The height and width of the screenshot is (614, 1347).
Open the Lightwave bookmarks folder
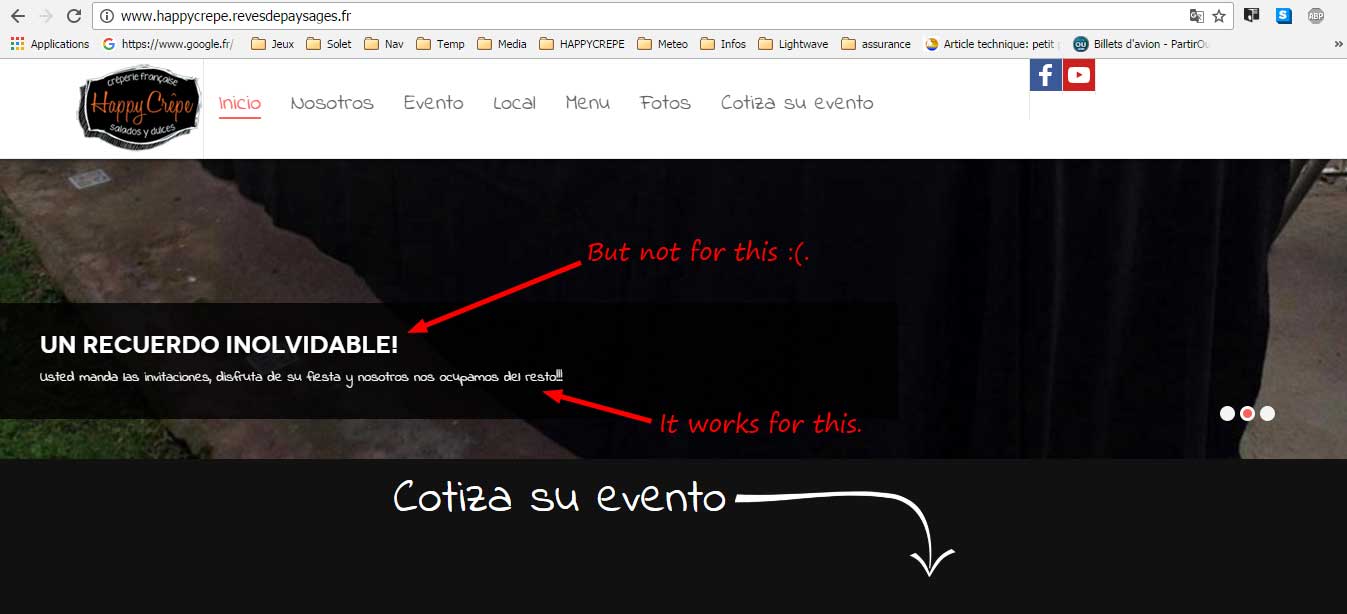[793, 44]
